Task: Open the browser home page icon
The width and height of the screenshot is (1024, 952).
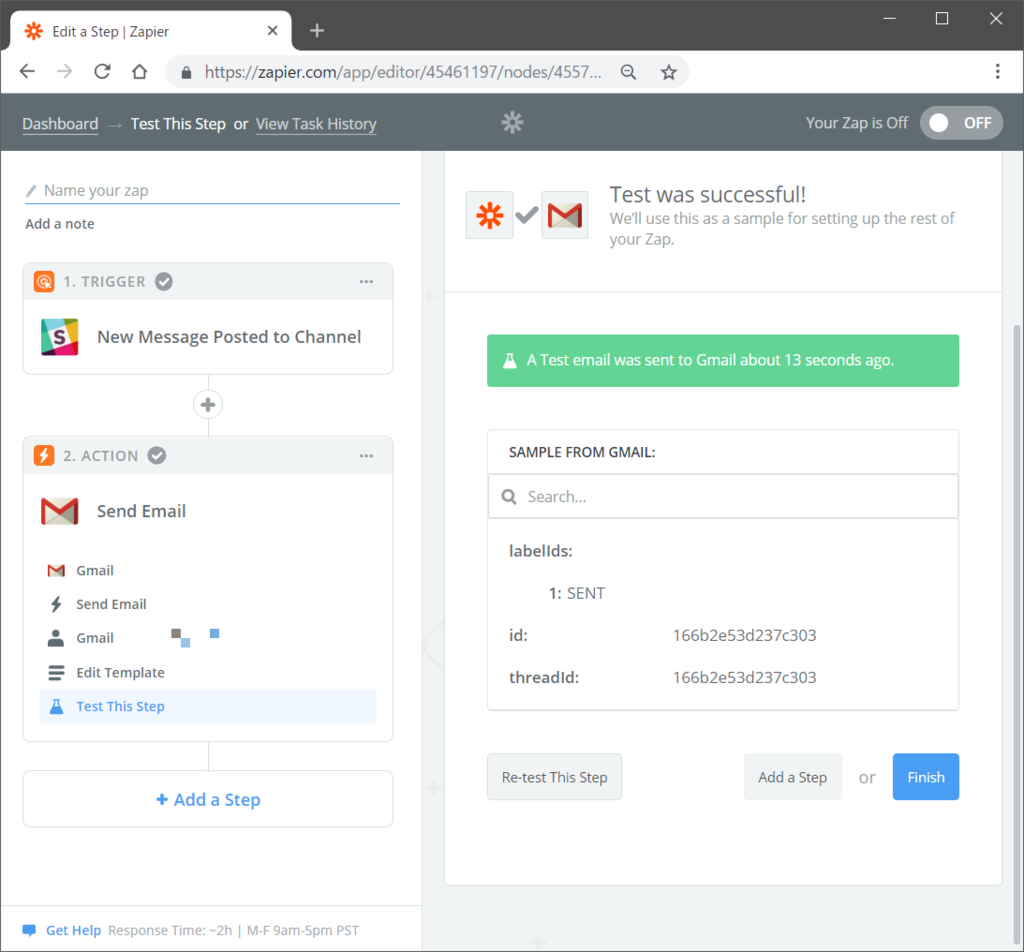Action: 139,71
